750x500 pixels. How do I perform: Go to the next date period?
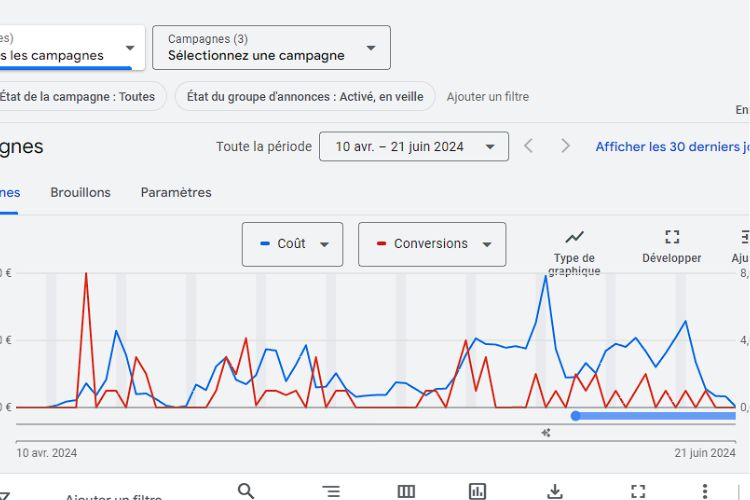click(x=565, y=146)
